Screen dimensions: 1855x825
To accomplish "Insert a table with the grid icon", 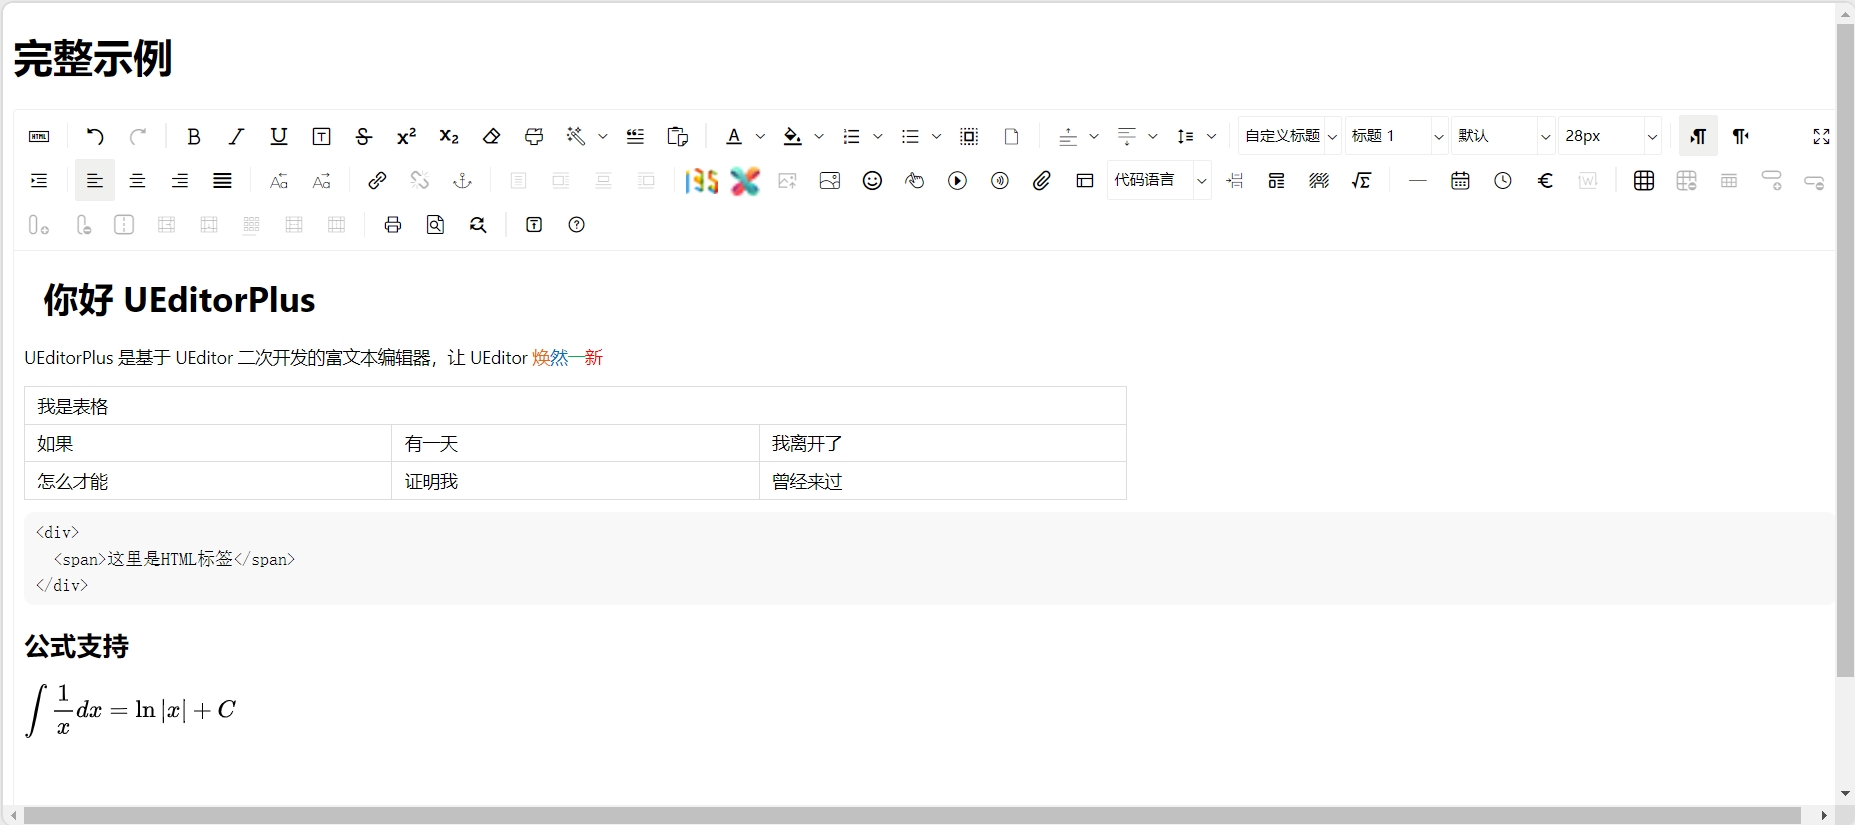I will (x=1644, y=181).
